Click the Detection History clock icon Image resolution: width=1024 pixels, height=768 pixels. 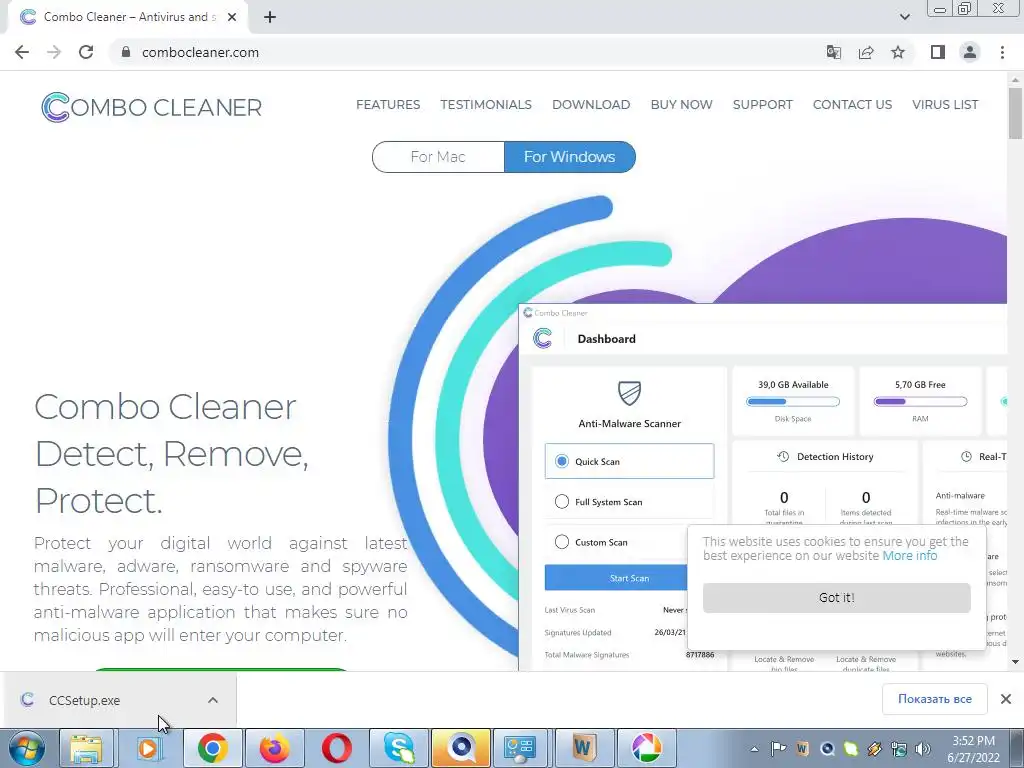click(783, 456)
